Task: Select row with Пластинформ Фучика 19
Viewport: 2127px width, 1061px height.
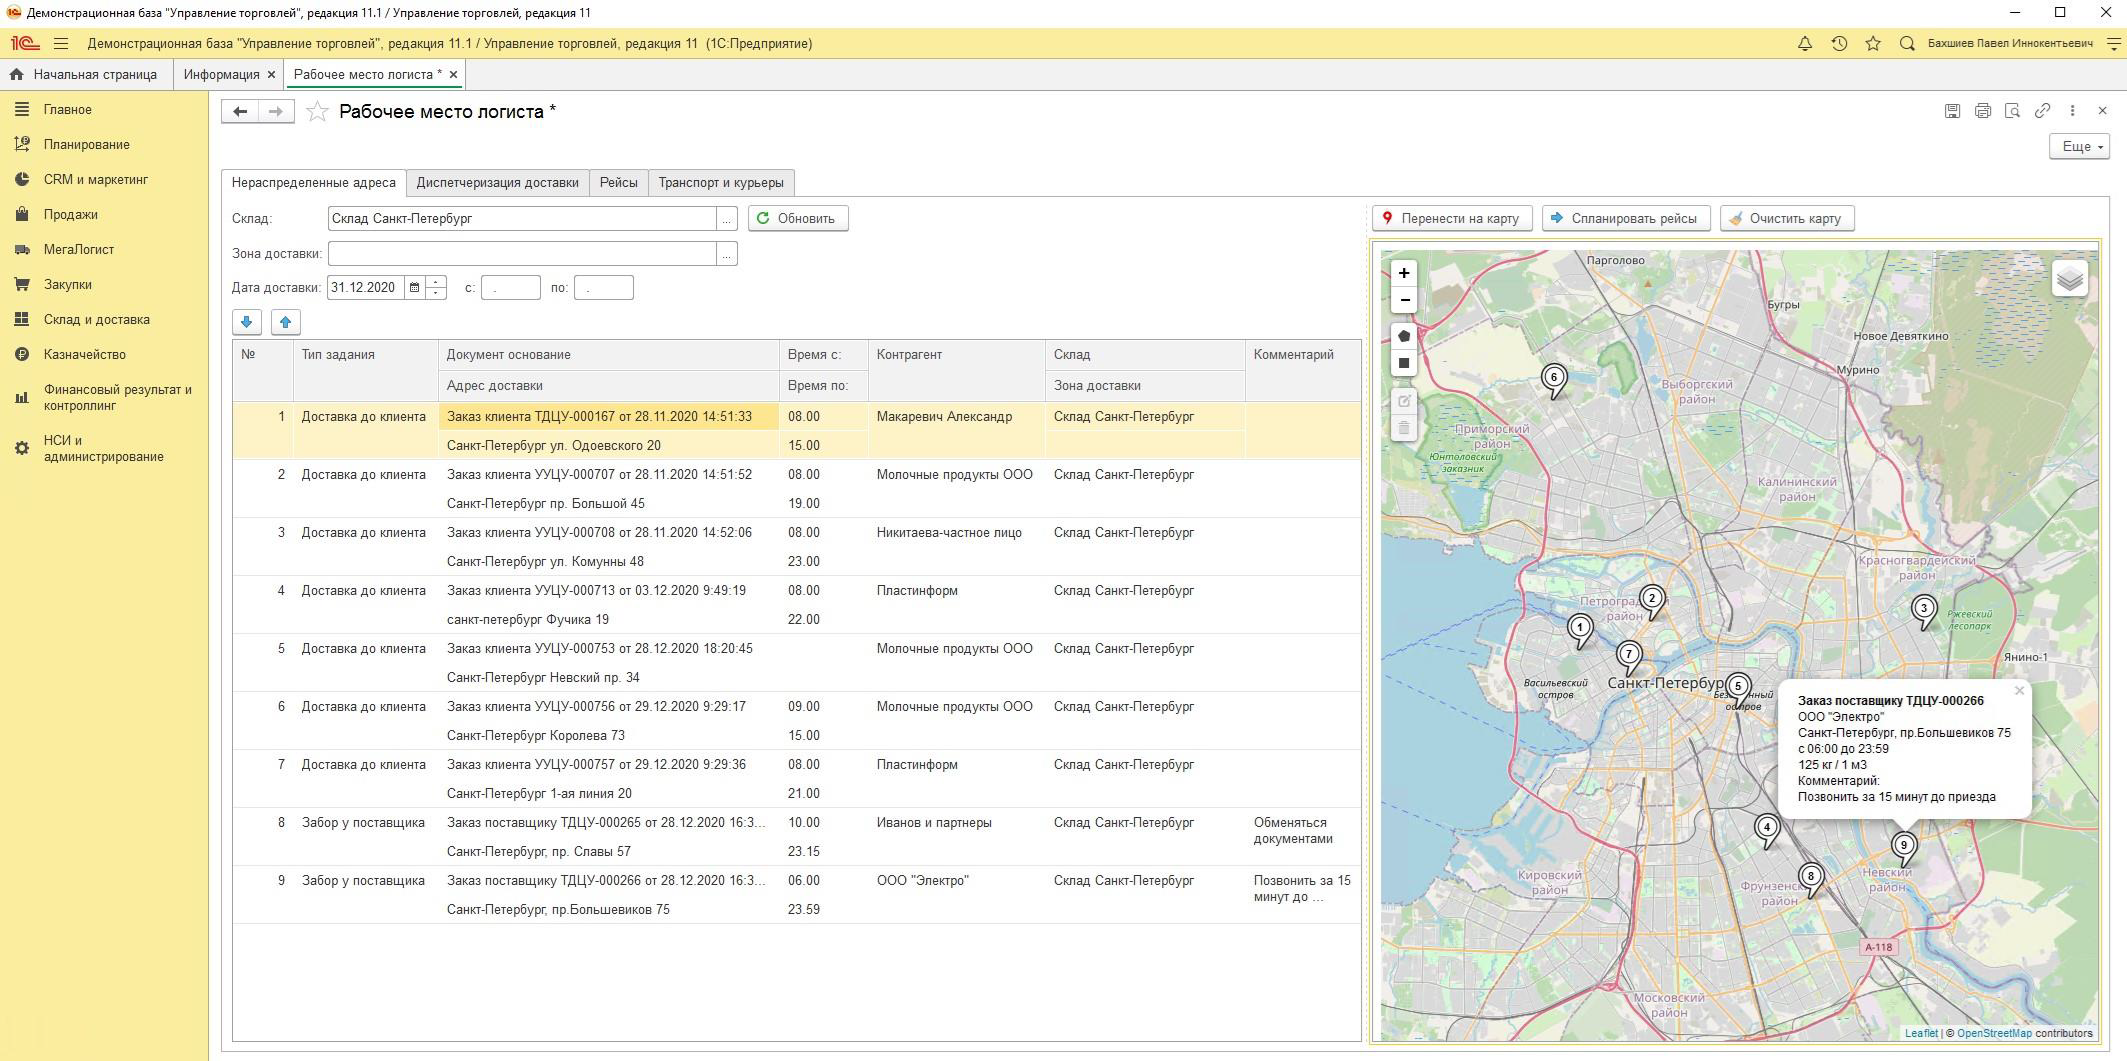Action: (x=796, y=605)
